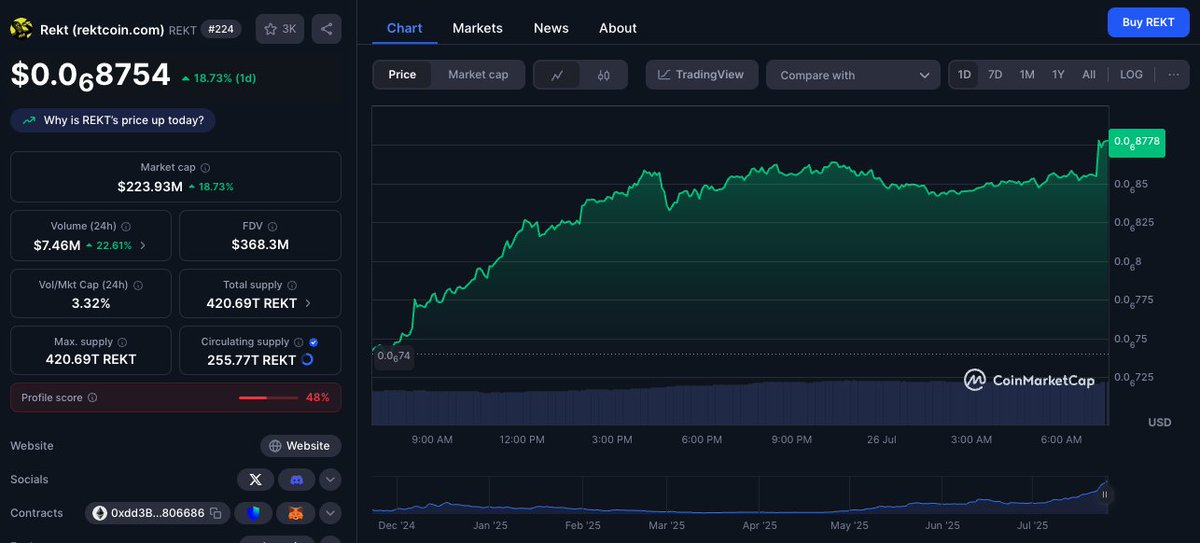1200x543 pixels.
Task: Copy the contract address icon
Action: click(x=217, y=513)
